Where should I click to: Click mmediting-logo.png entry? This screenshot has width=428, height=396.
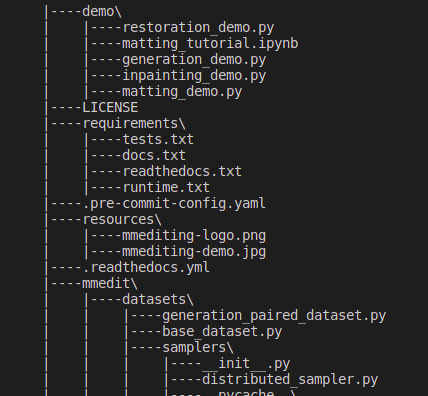click(x=194, y=236)
